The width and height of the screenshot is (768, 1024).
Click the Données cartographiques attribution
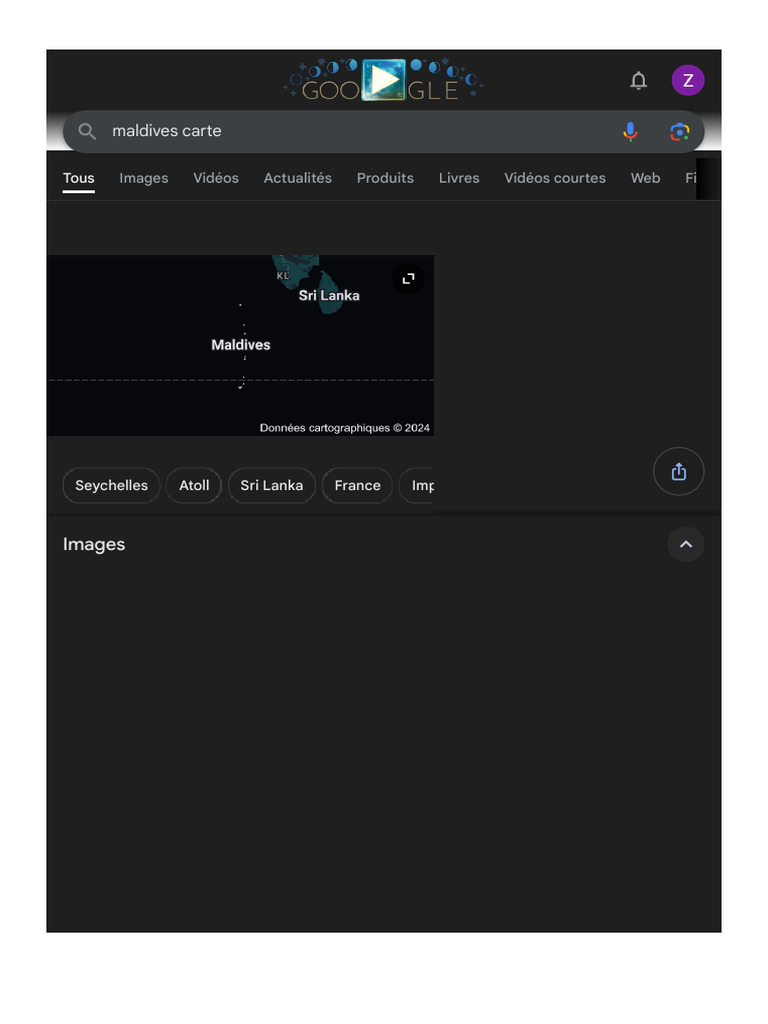(344, 428)
